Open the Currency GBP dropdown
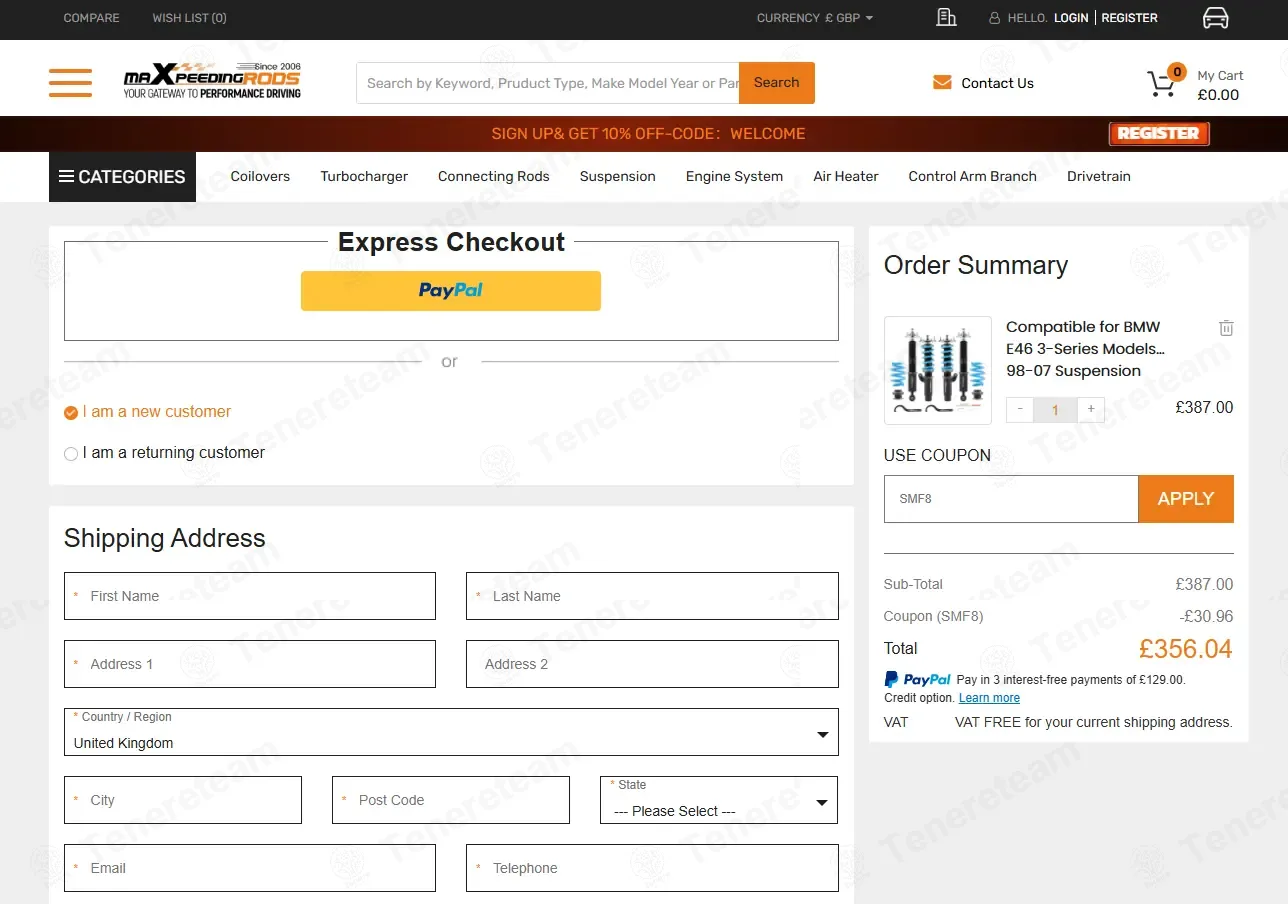 click(x=815, y=18)
